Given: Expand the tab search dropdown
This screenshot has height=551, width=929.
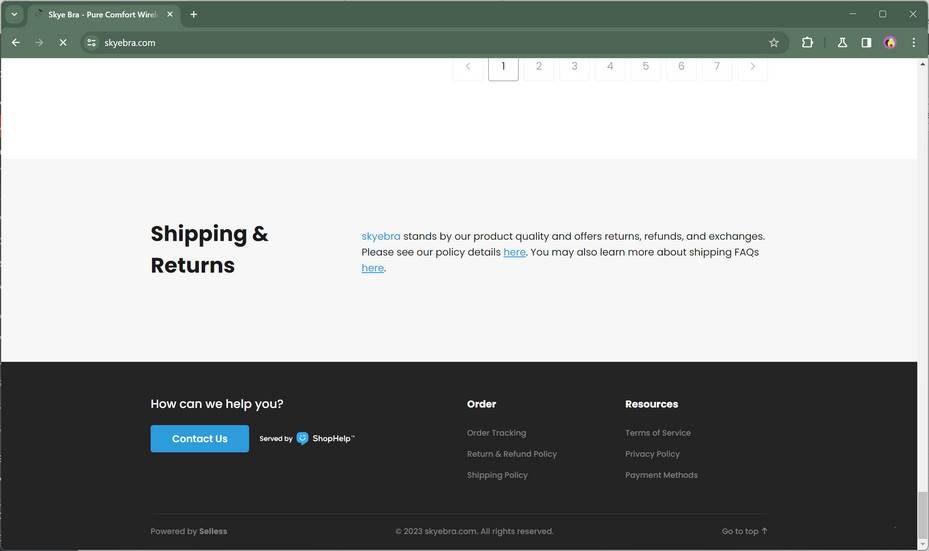Looking at the screenshot, I should point(14,14).
